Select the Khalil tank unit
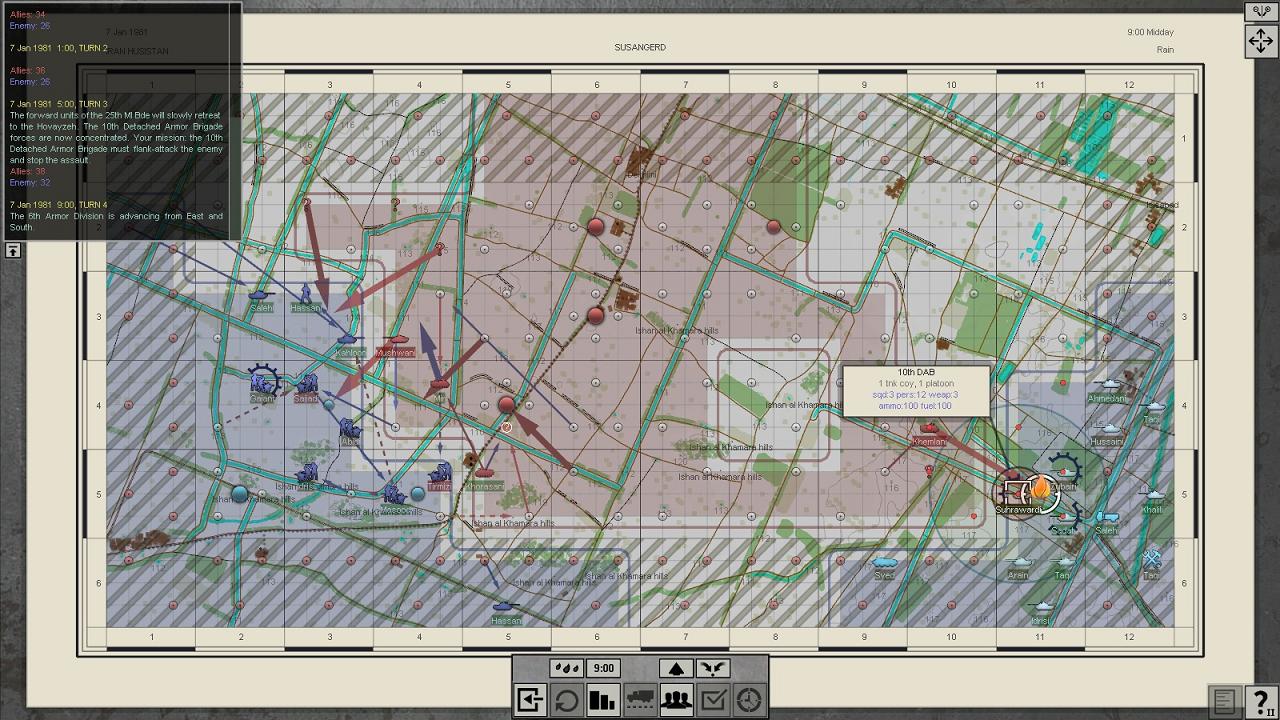The width and height of the screenshot is (1280, 720). [x=1153, y=496]
